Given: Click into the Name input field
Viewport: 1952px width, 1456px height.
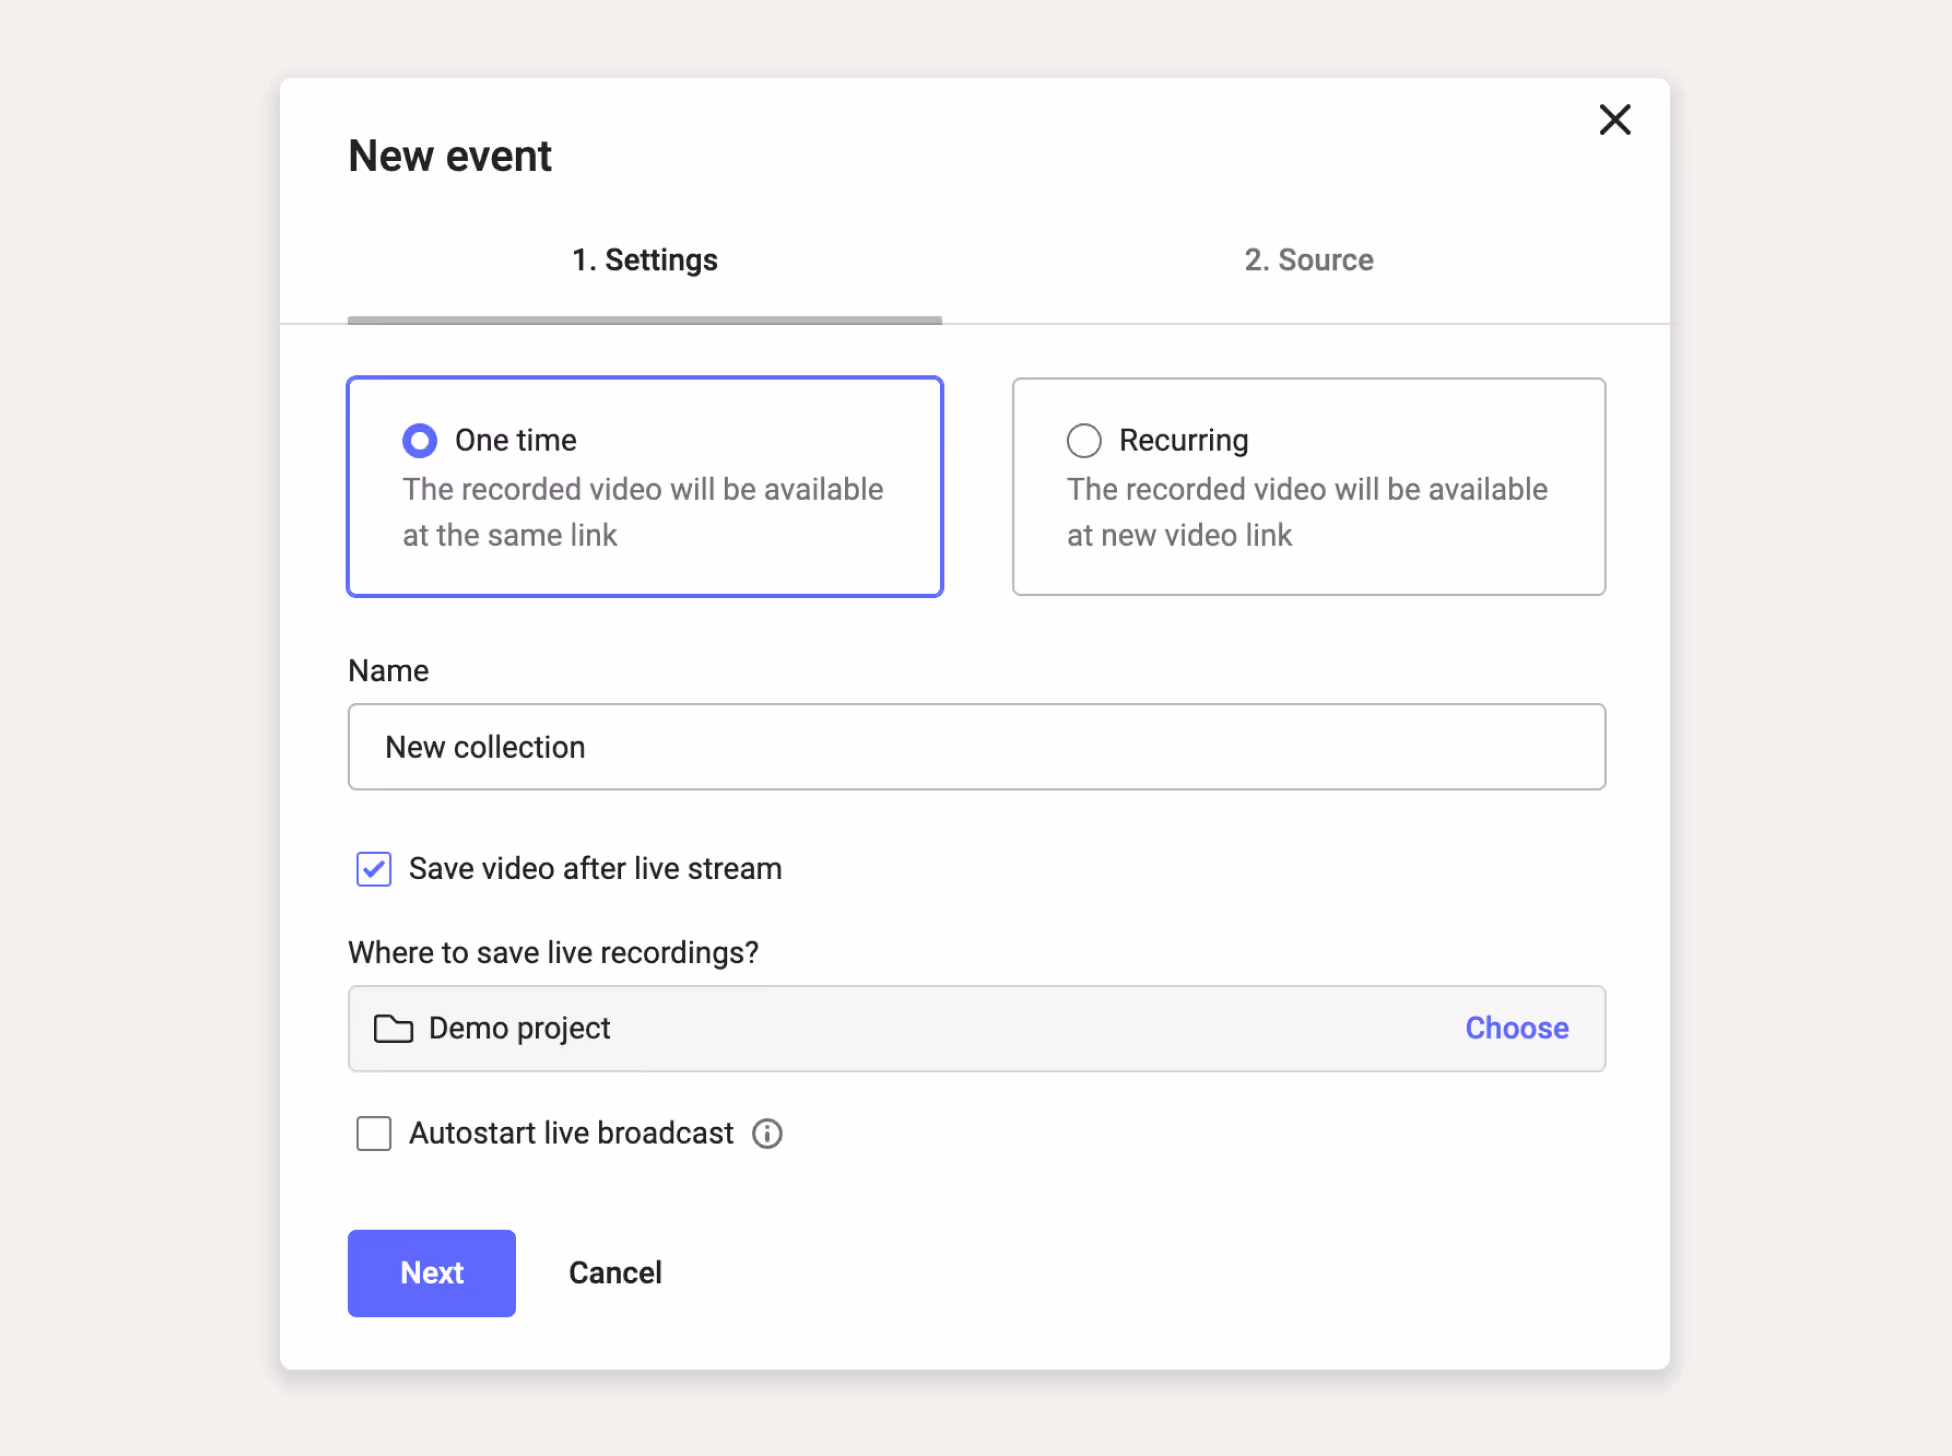Looking at the screenshot, I should pyautogui.click(x=976, y=747).
